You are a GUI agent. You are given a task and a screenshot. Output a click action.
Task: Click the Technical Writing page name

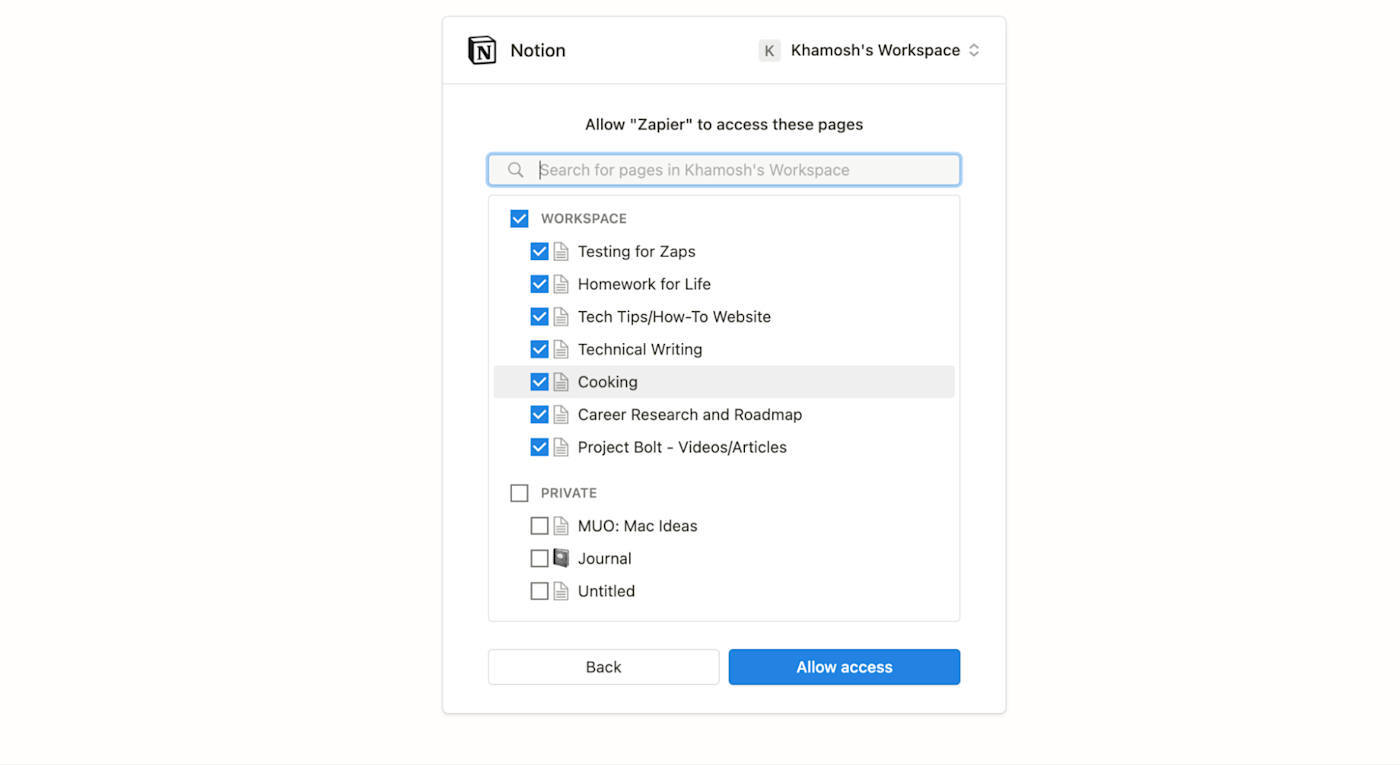(640, 349)
